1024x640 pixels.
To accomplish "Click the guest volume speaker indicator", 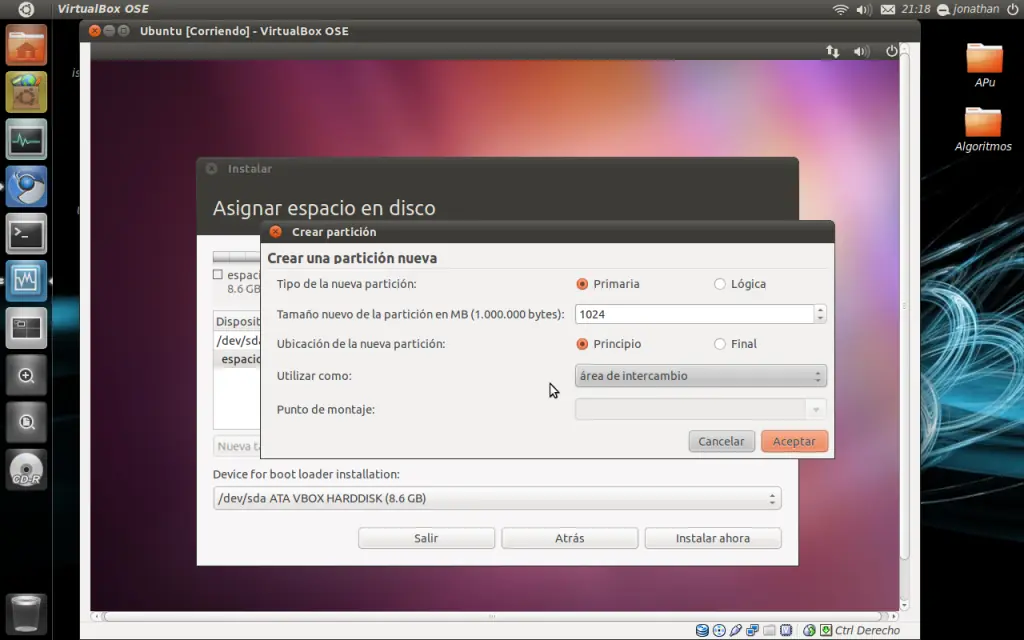I will pos(861,51).
